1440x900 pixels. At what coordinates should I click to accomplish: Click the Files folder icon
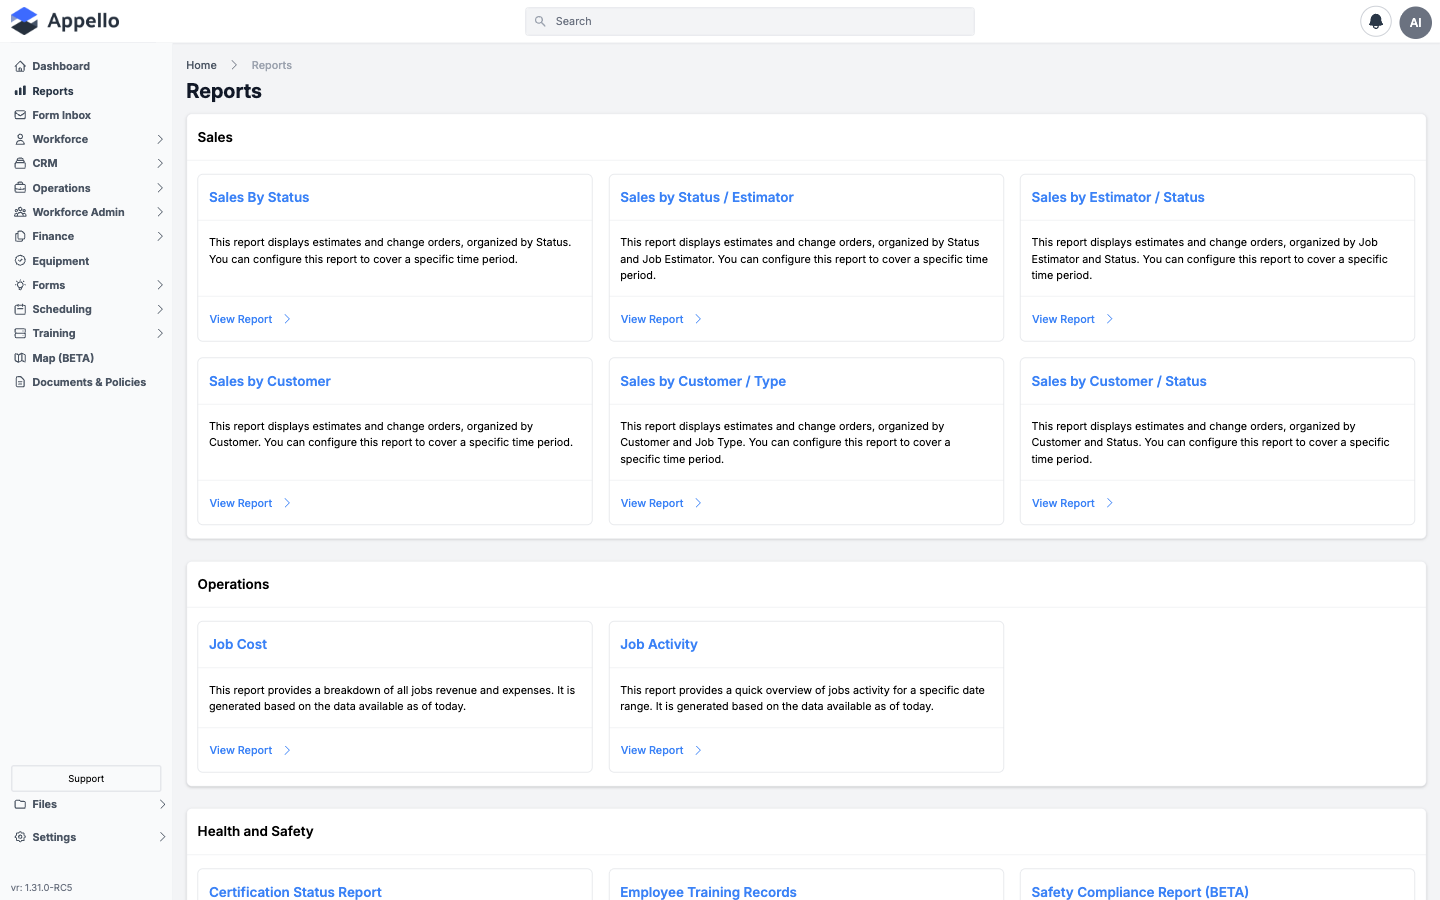coord(20,804)
